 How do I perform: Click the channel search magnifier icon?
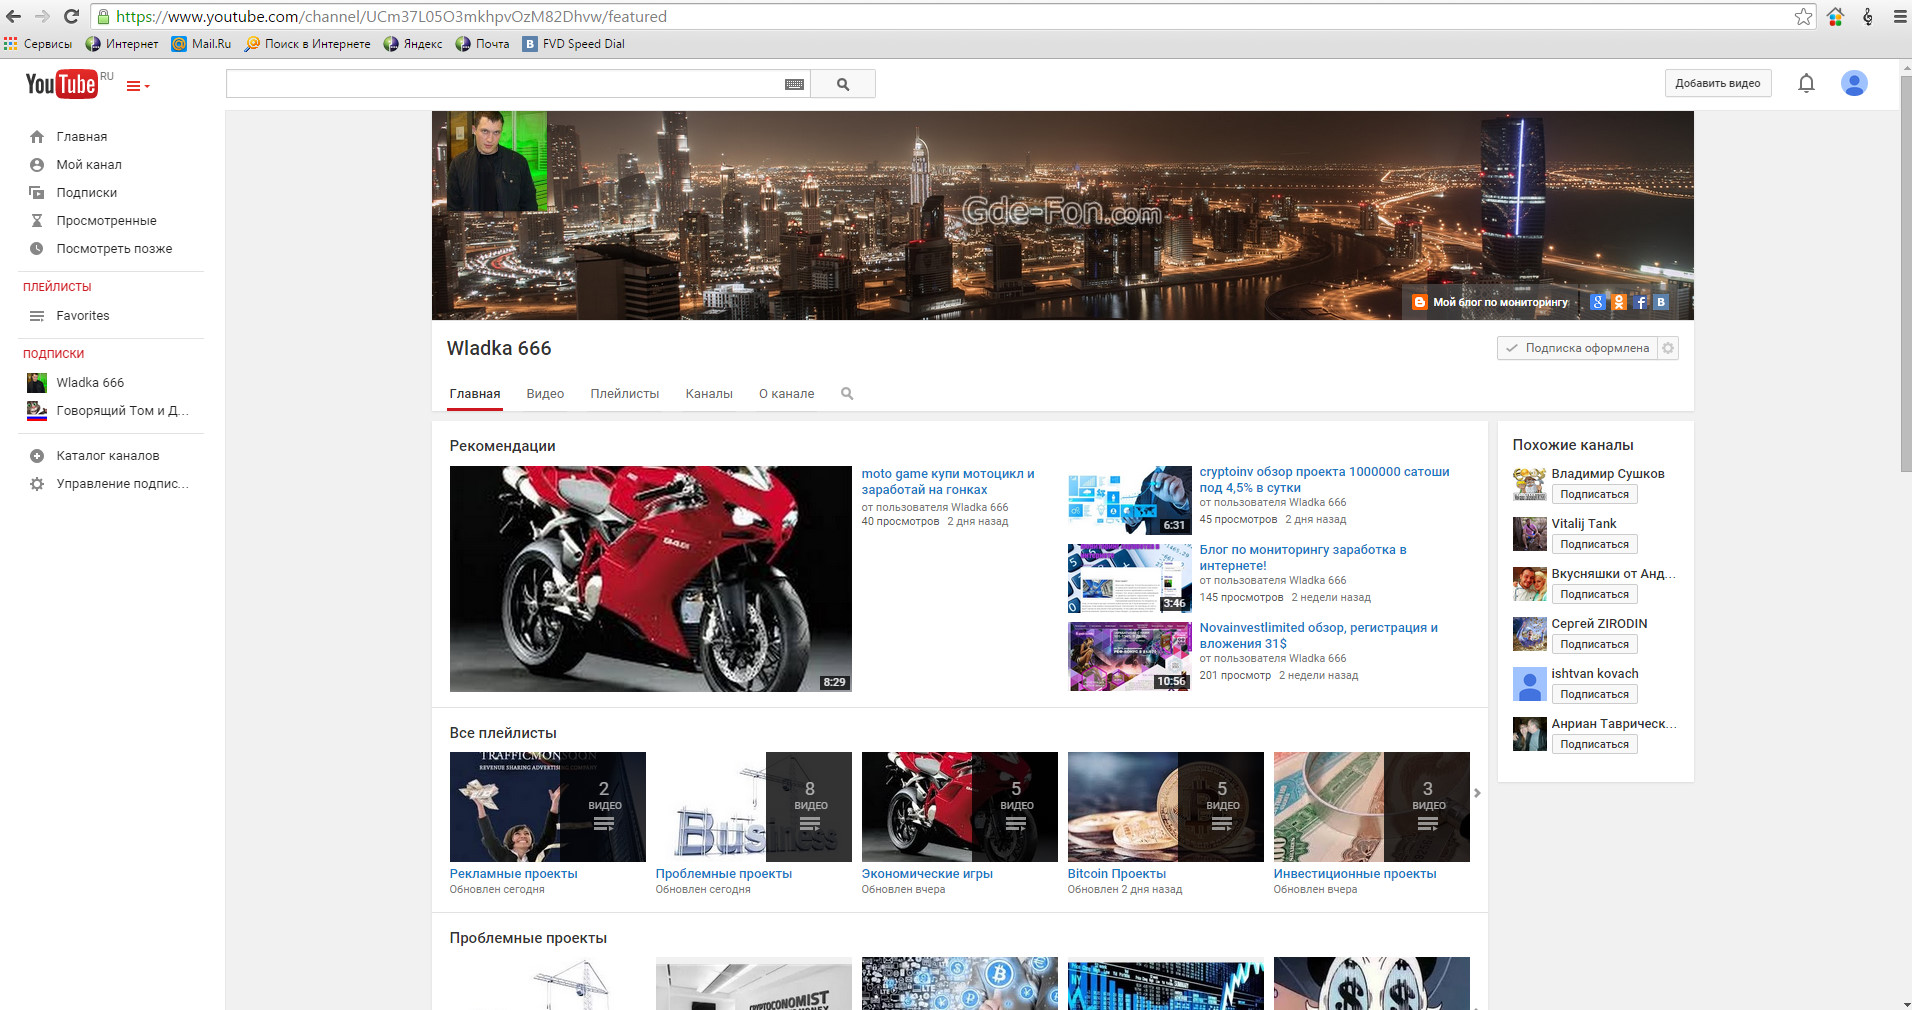pyautogui.click(x=847, y=394)
